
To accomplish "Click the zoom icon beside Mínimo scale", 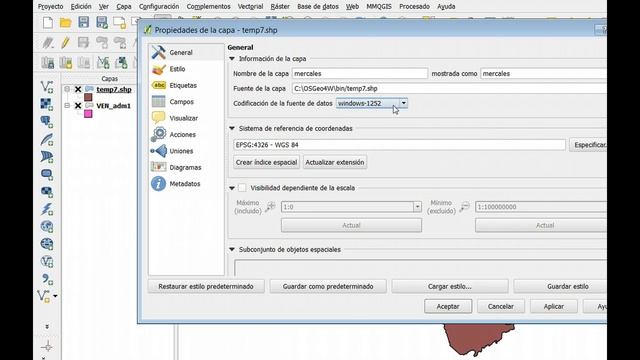I will click(x=464, y=207).
